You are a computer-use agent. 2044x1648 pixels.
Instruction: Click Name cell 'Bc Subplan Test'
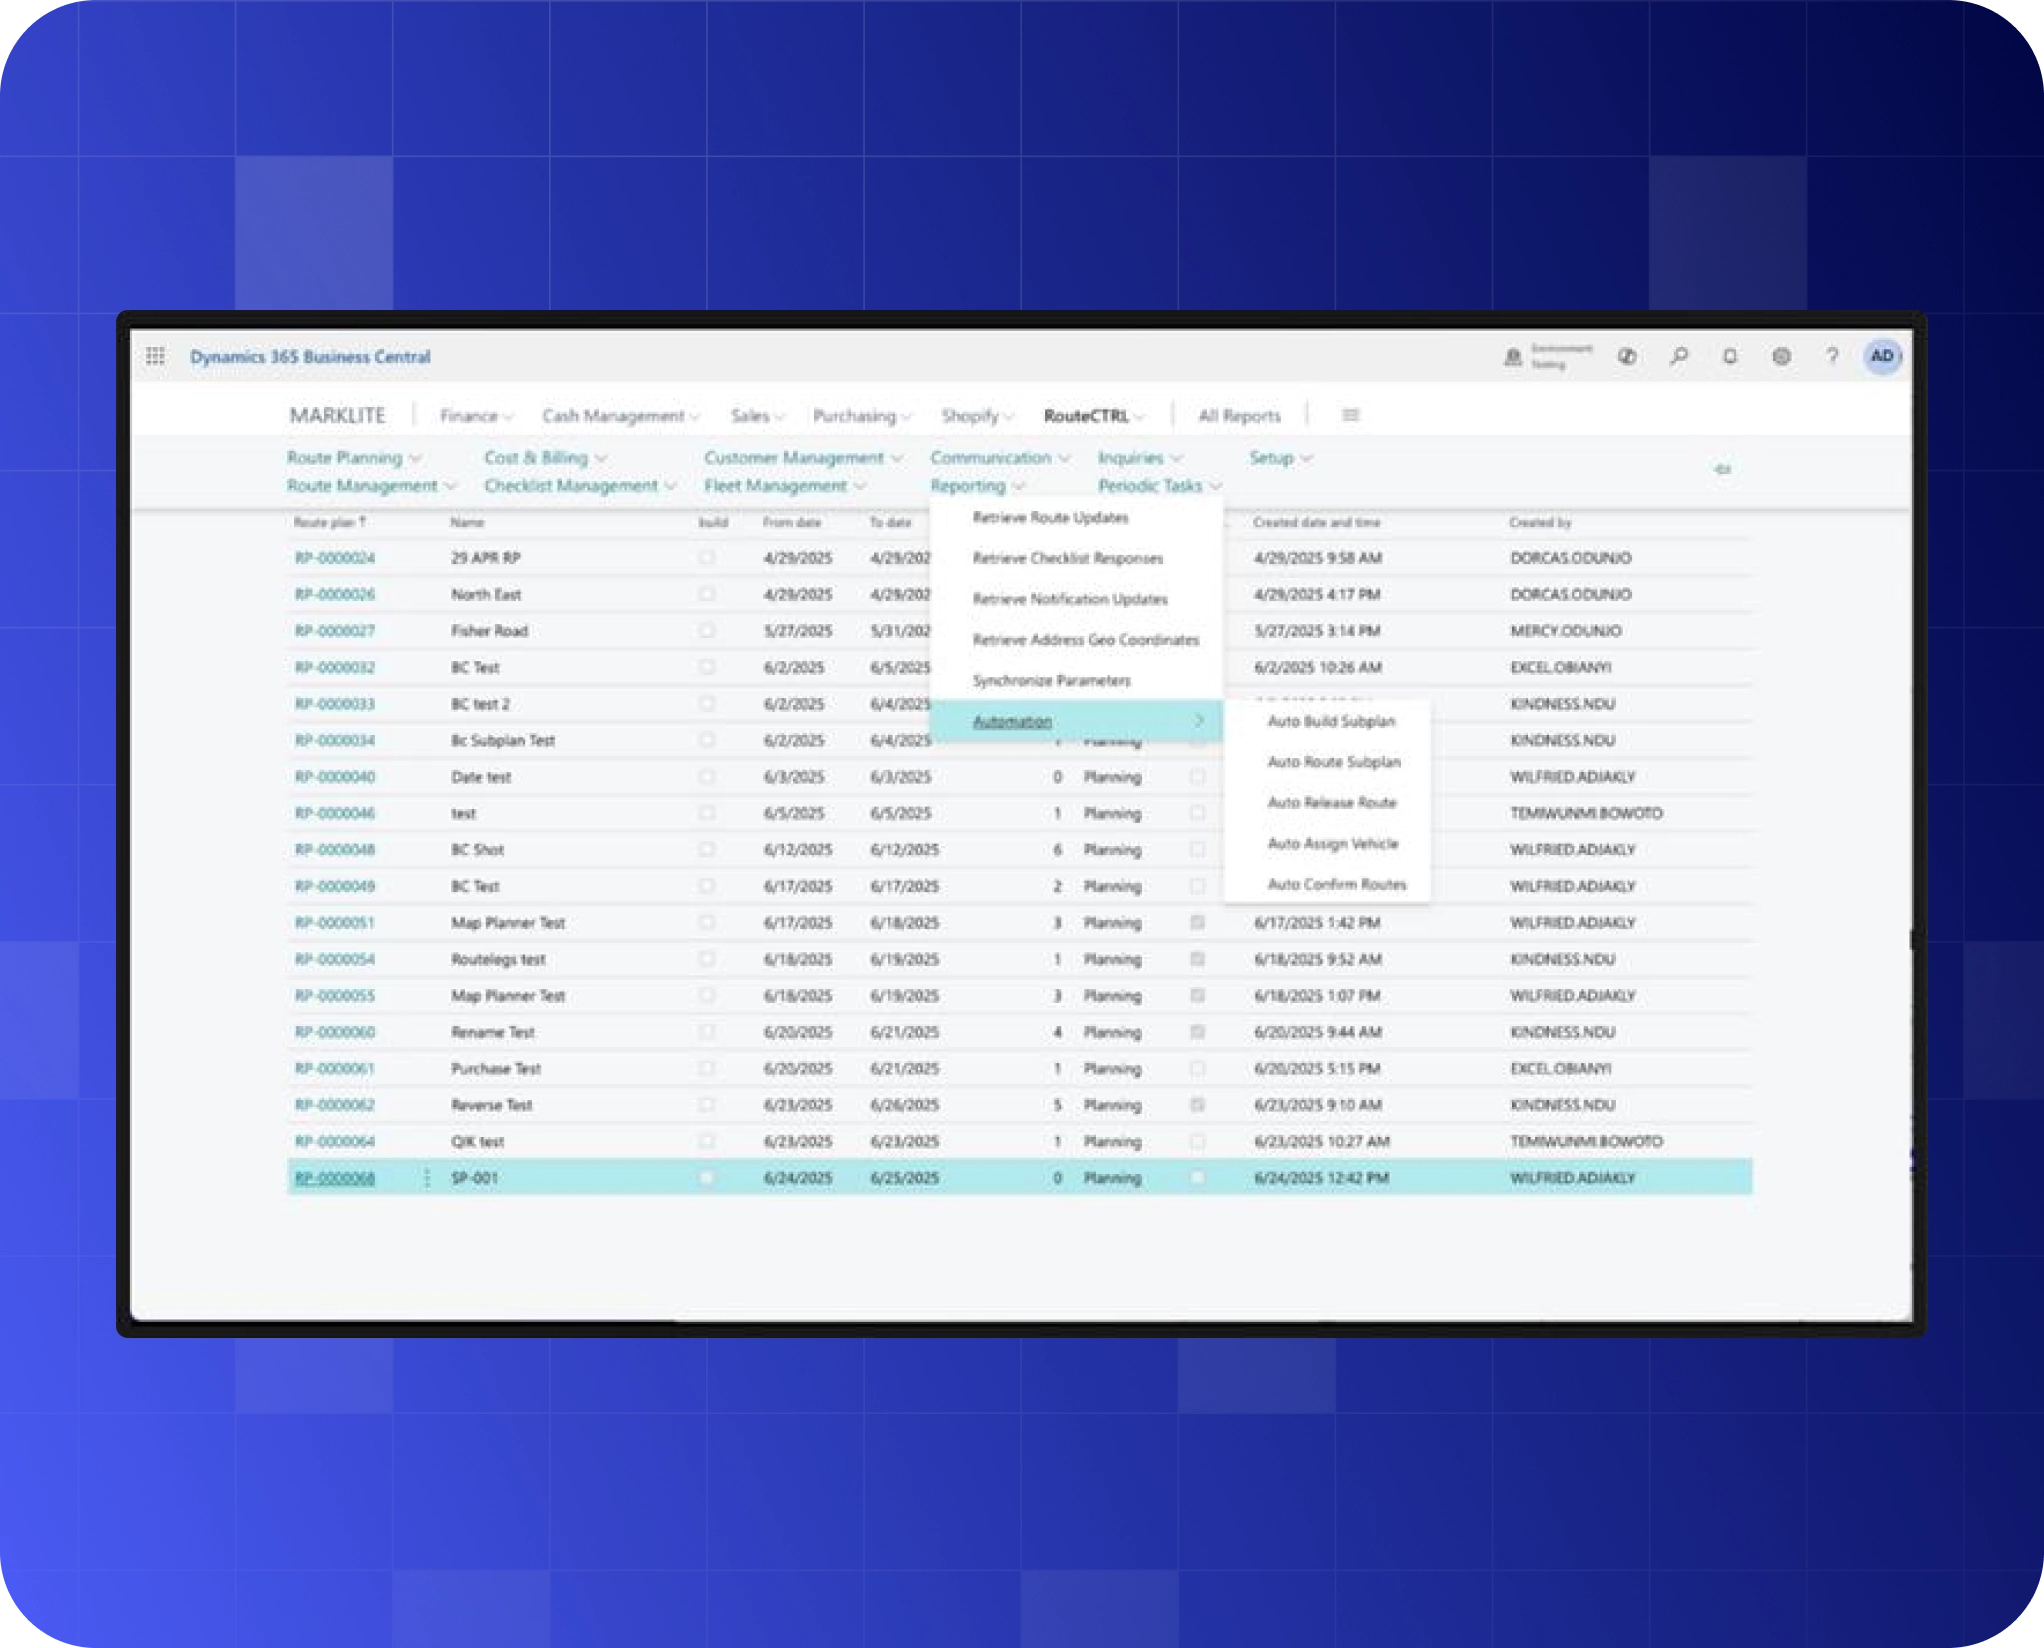[x=502, y=741]
